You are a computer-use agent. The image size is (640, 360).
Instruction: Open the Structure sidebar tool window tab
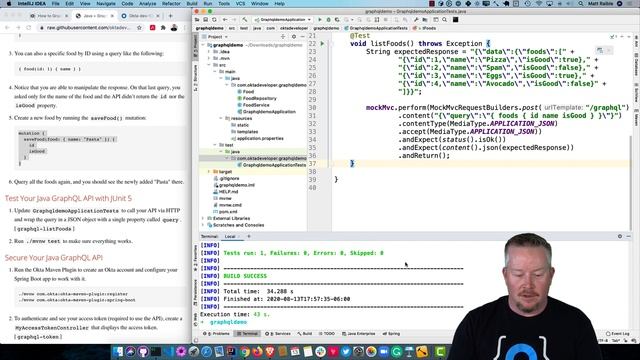195,77
